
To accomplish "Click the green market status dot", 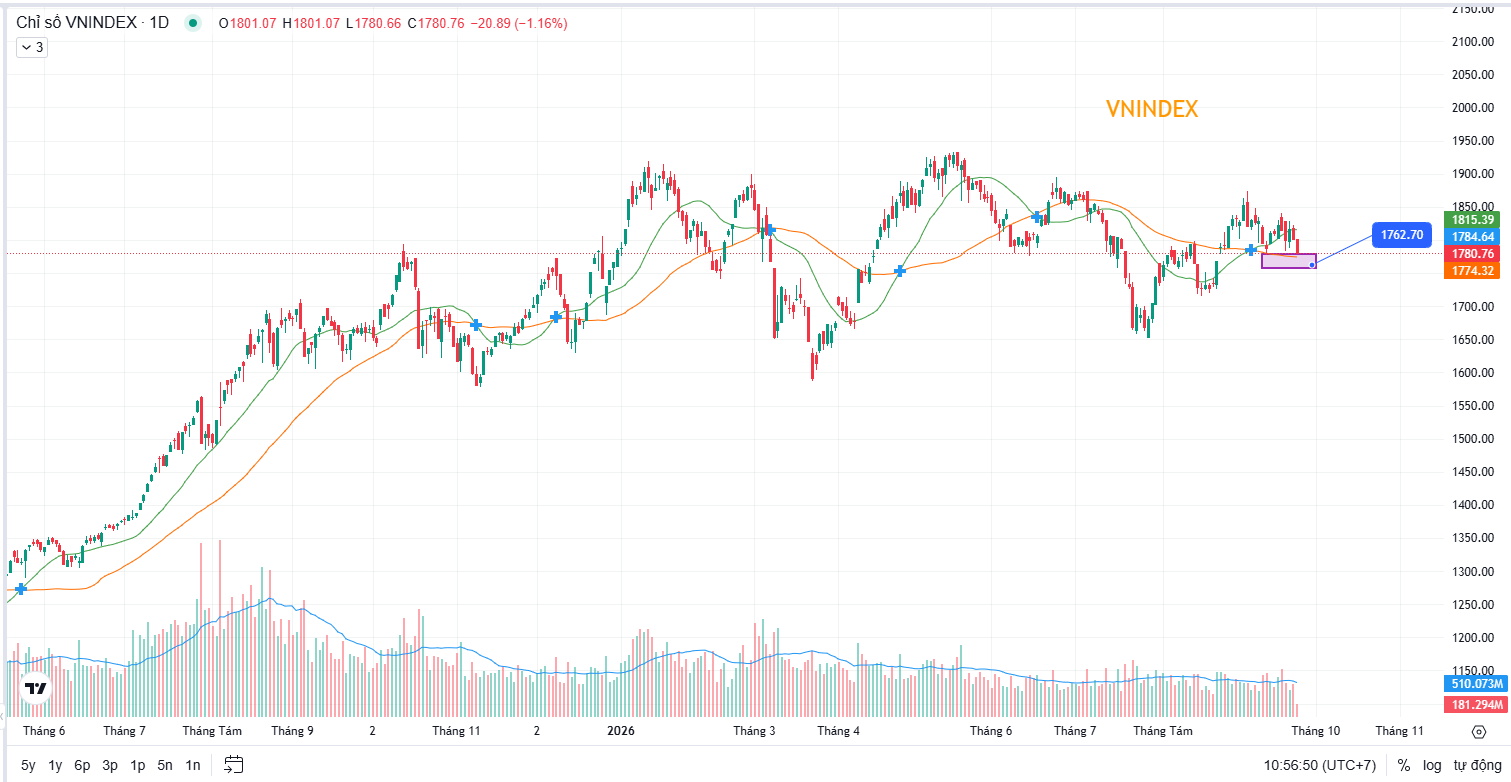I will click(193, 23).
